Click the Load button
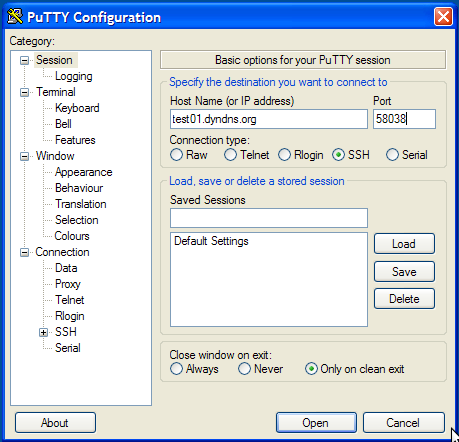 [x=404, y=244]
